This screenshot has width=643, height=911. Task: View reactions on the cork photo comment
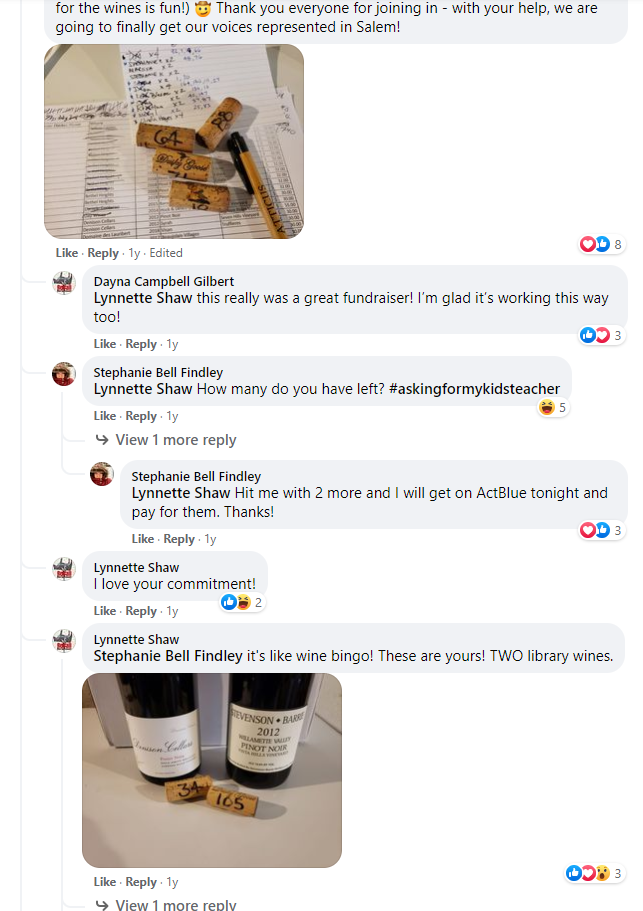[x=601, y=244]
